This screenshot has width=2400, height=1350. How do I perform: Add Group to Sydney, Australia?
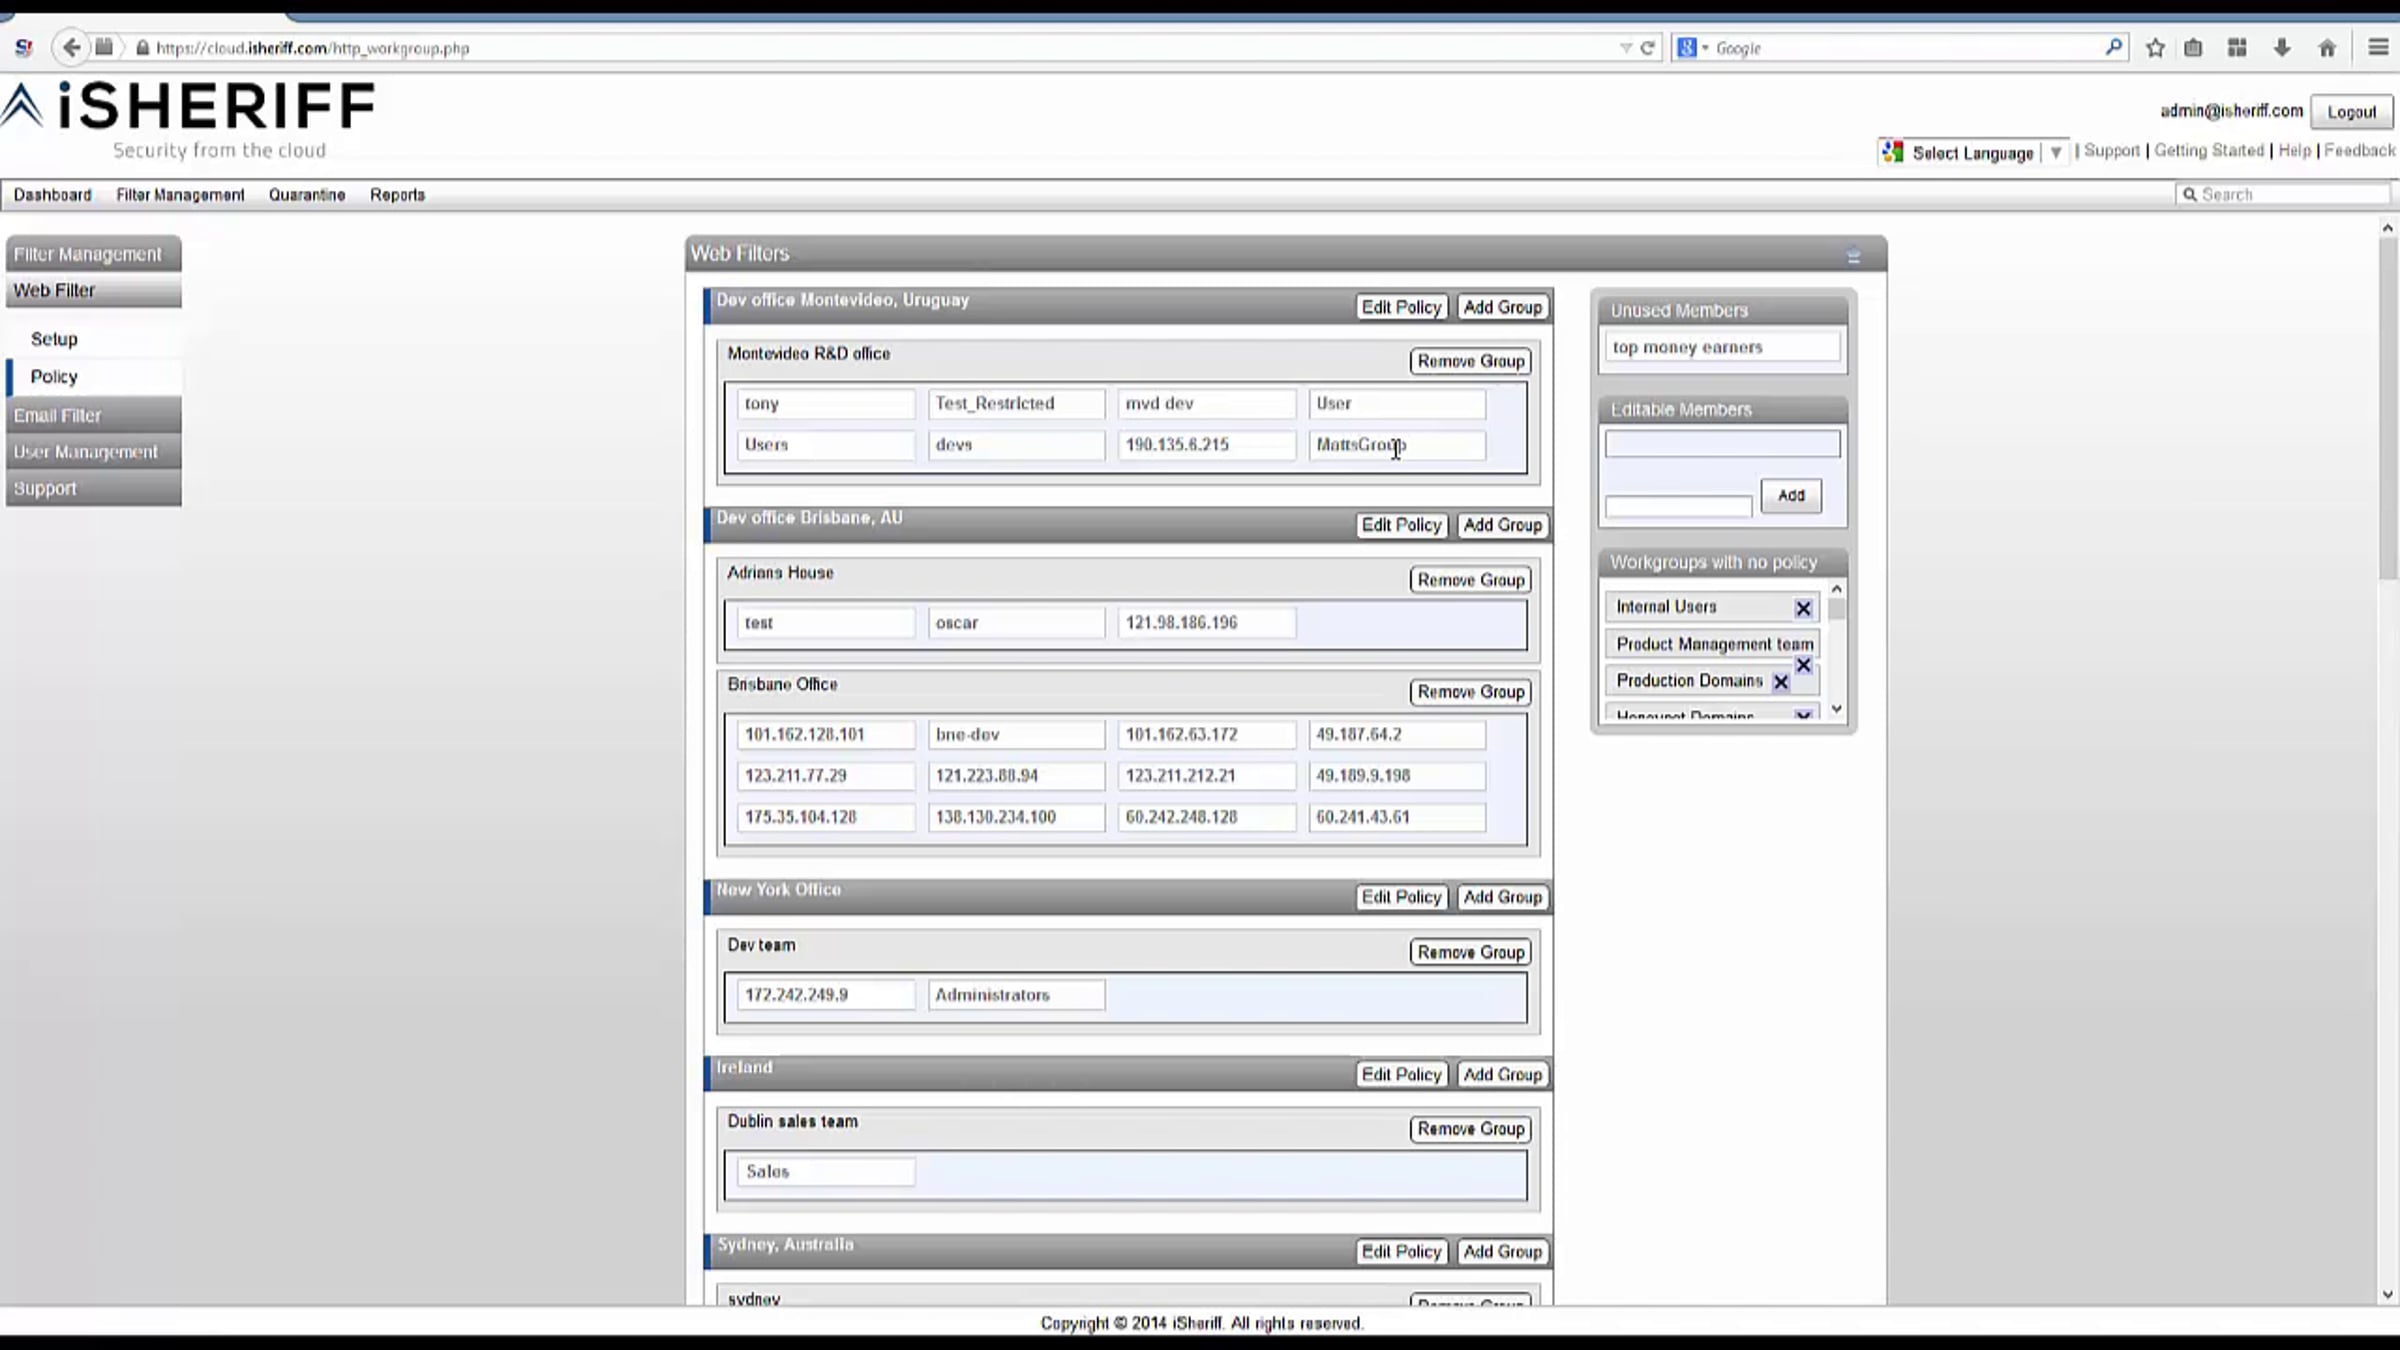(x=1502, y=1251)
